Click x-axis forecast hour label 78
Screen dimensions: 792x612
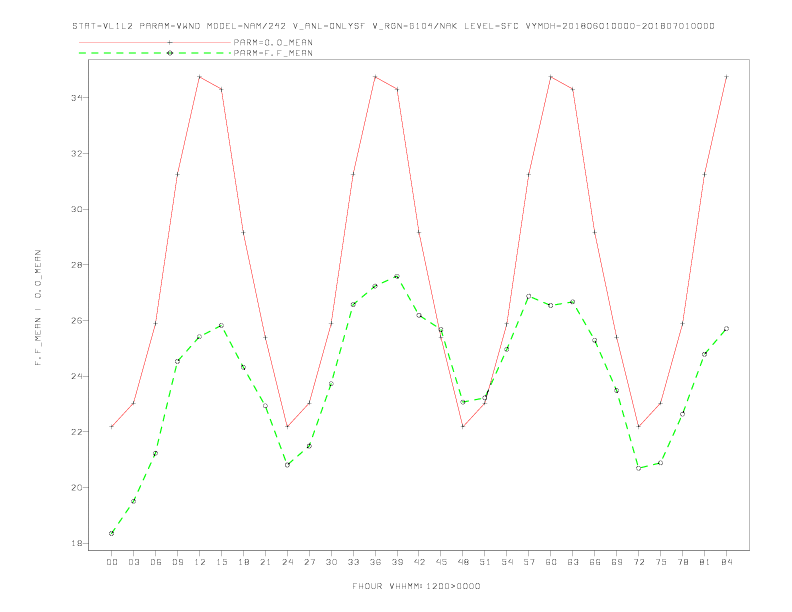point(682,562)
